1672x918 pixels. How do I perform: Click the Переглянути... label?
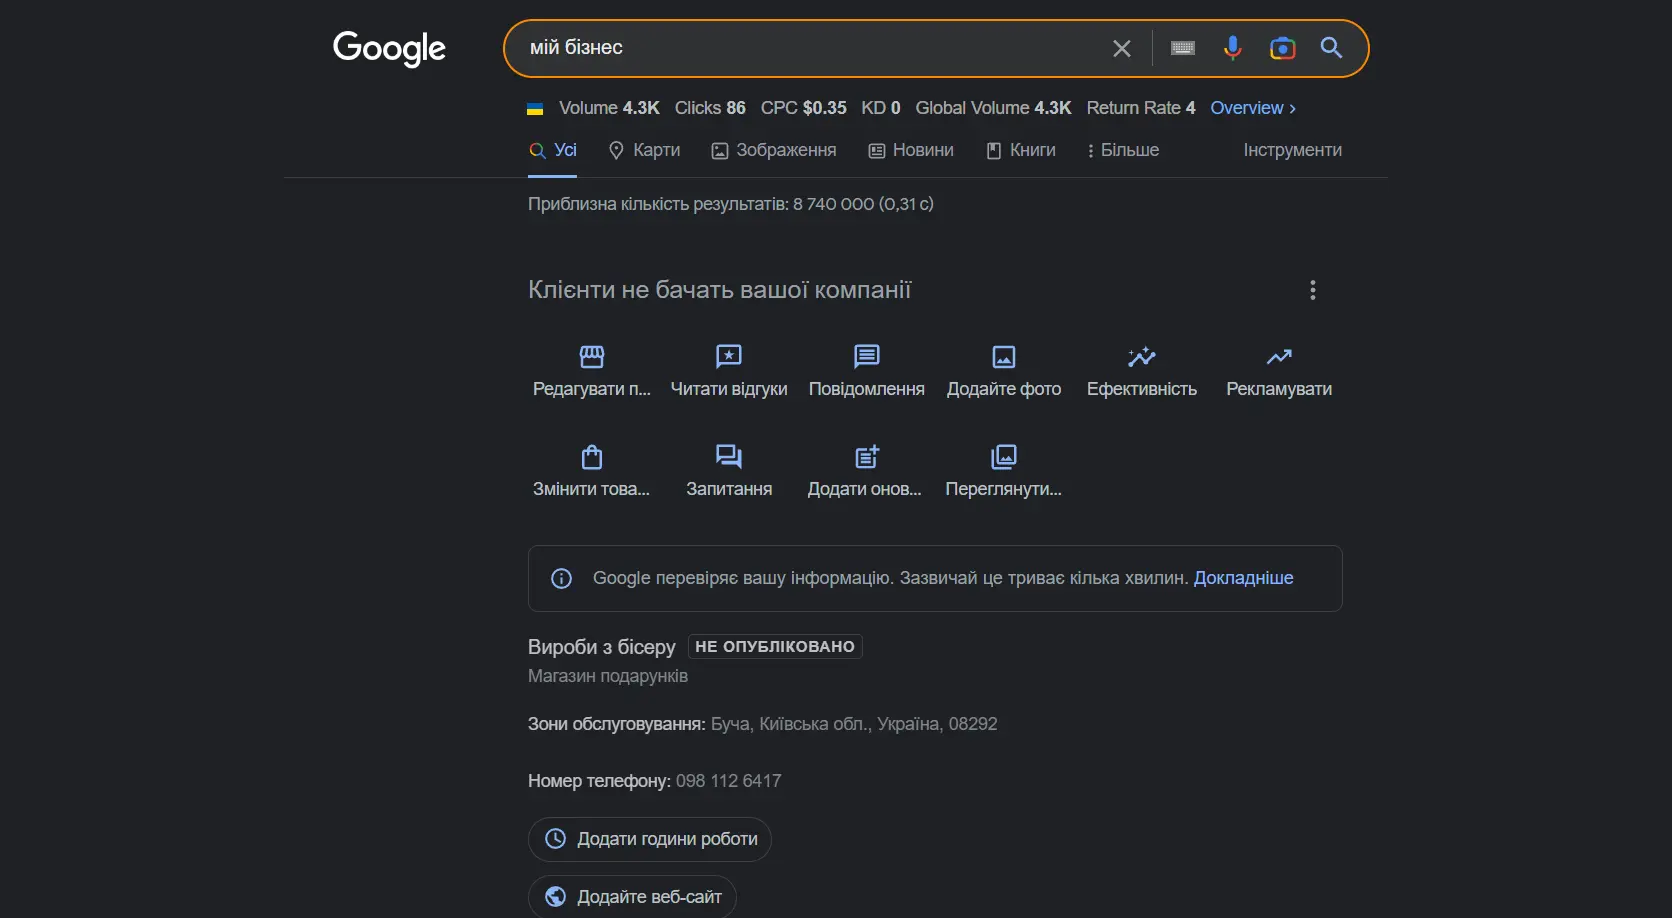pyautogui.click(x=1004, y=489)
